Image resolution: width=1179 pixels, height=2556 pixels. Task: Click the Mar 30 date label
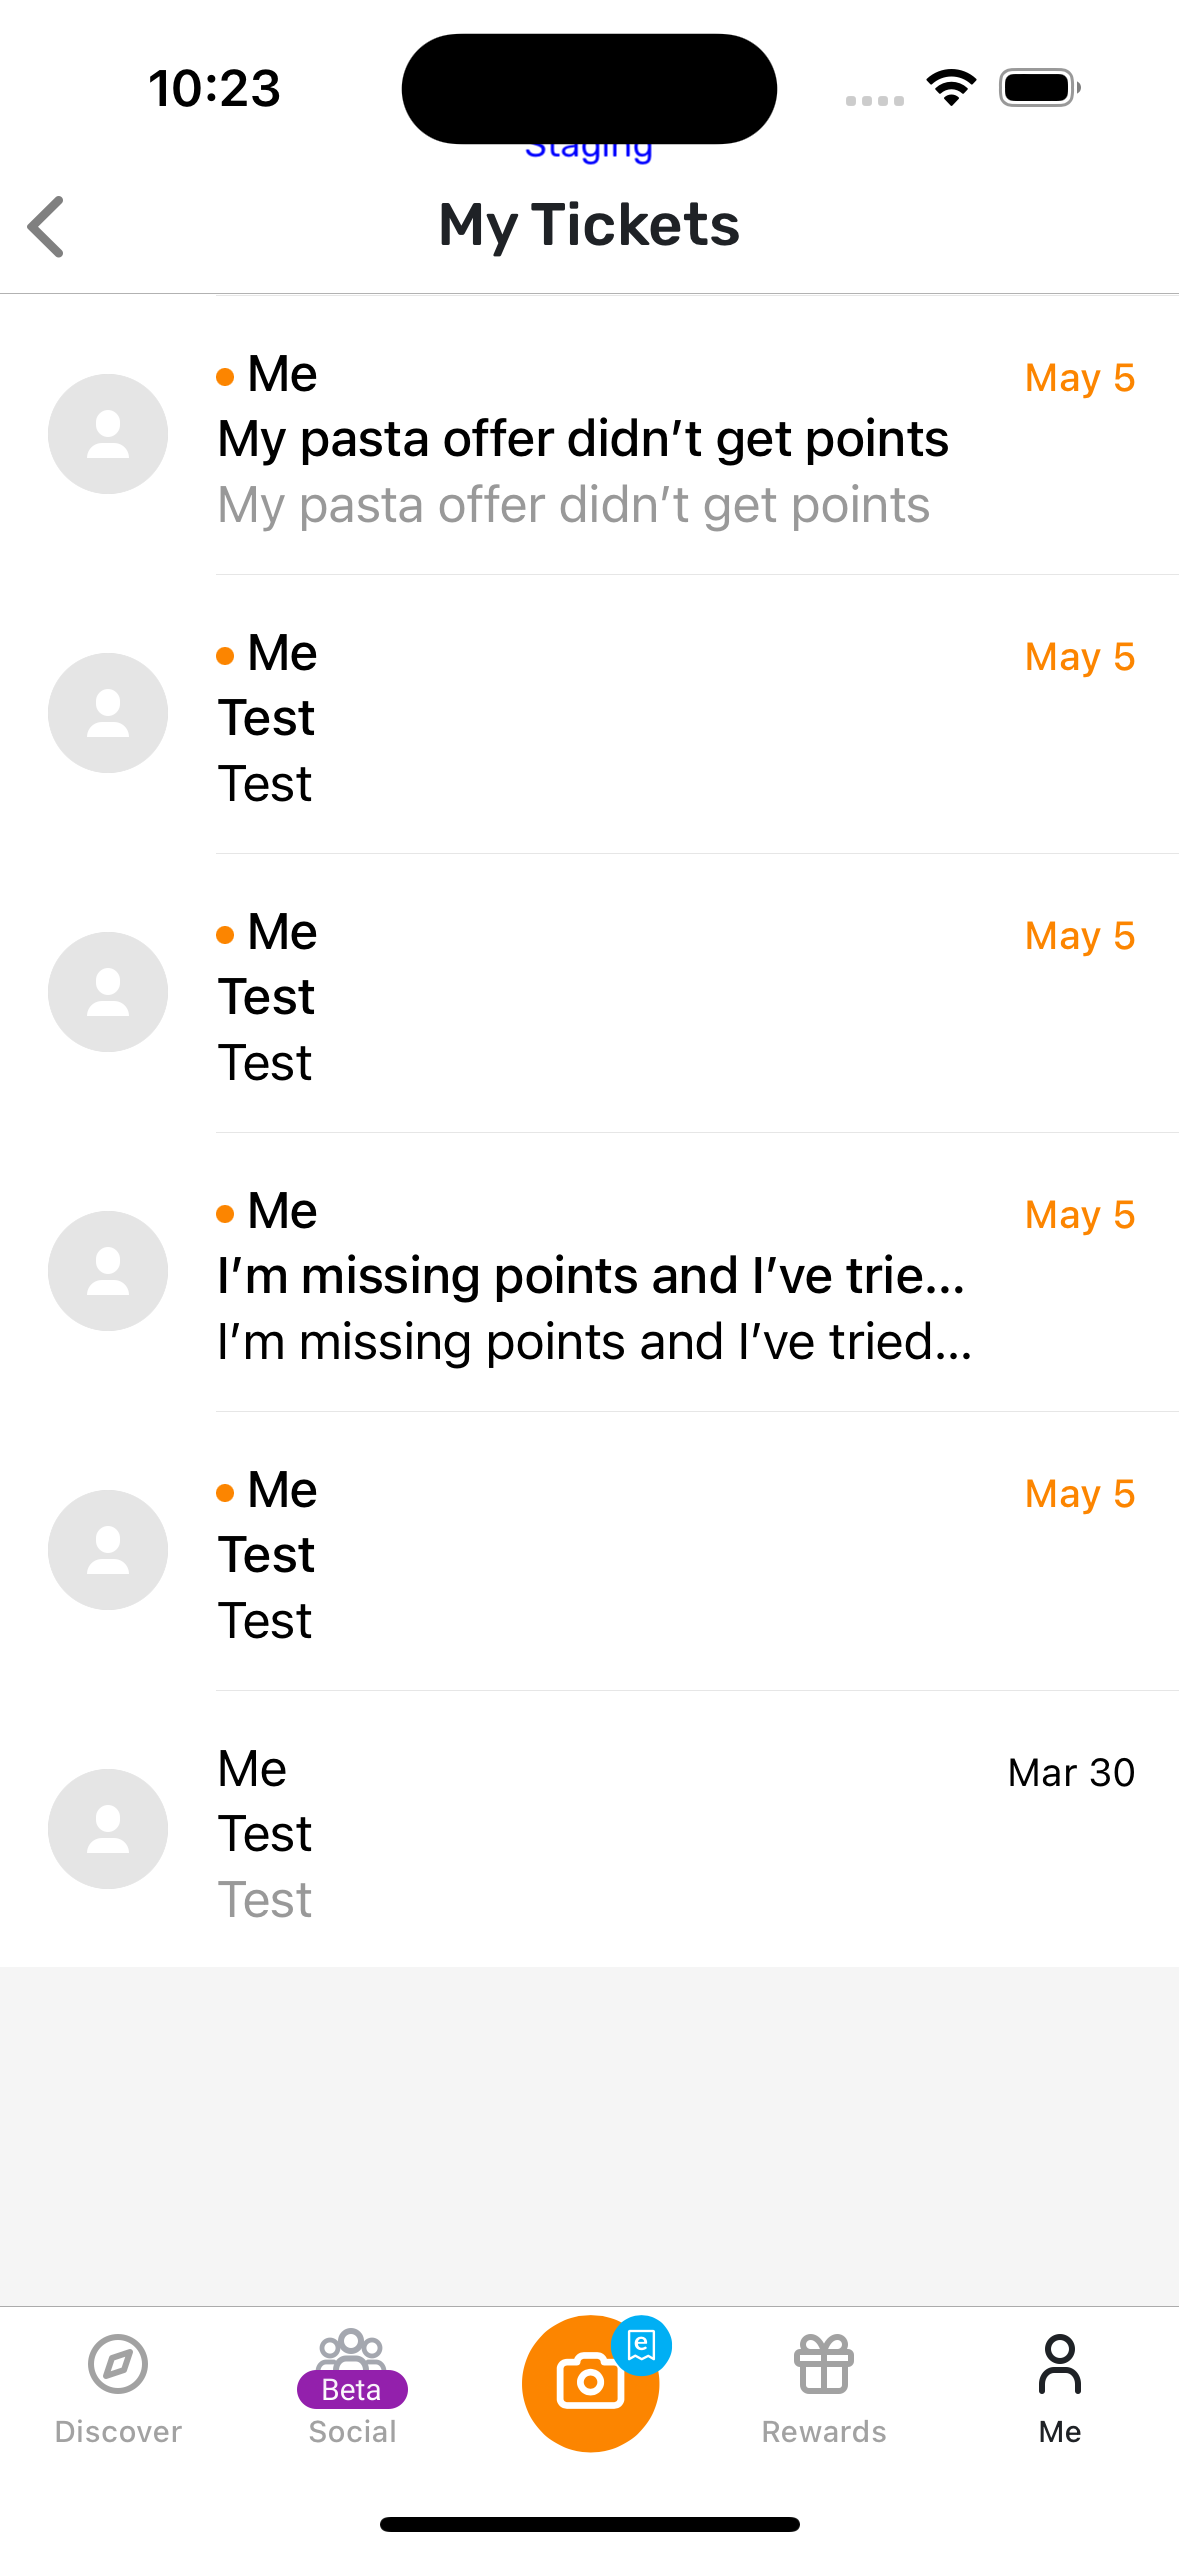(x=1070, y=1773)
